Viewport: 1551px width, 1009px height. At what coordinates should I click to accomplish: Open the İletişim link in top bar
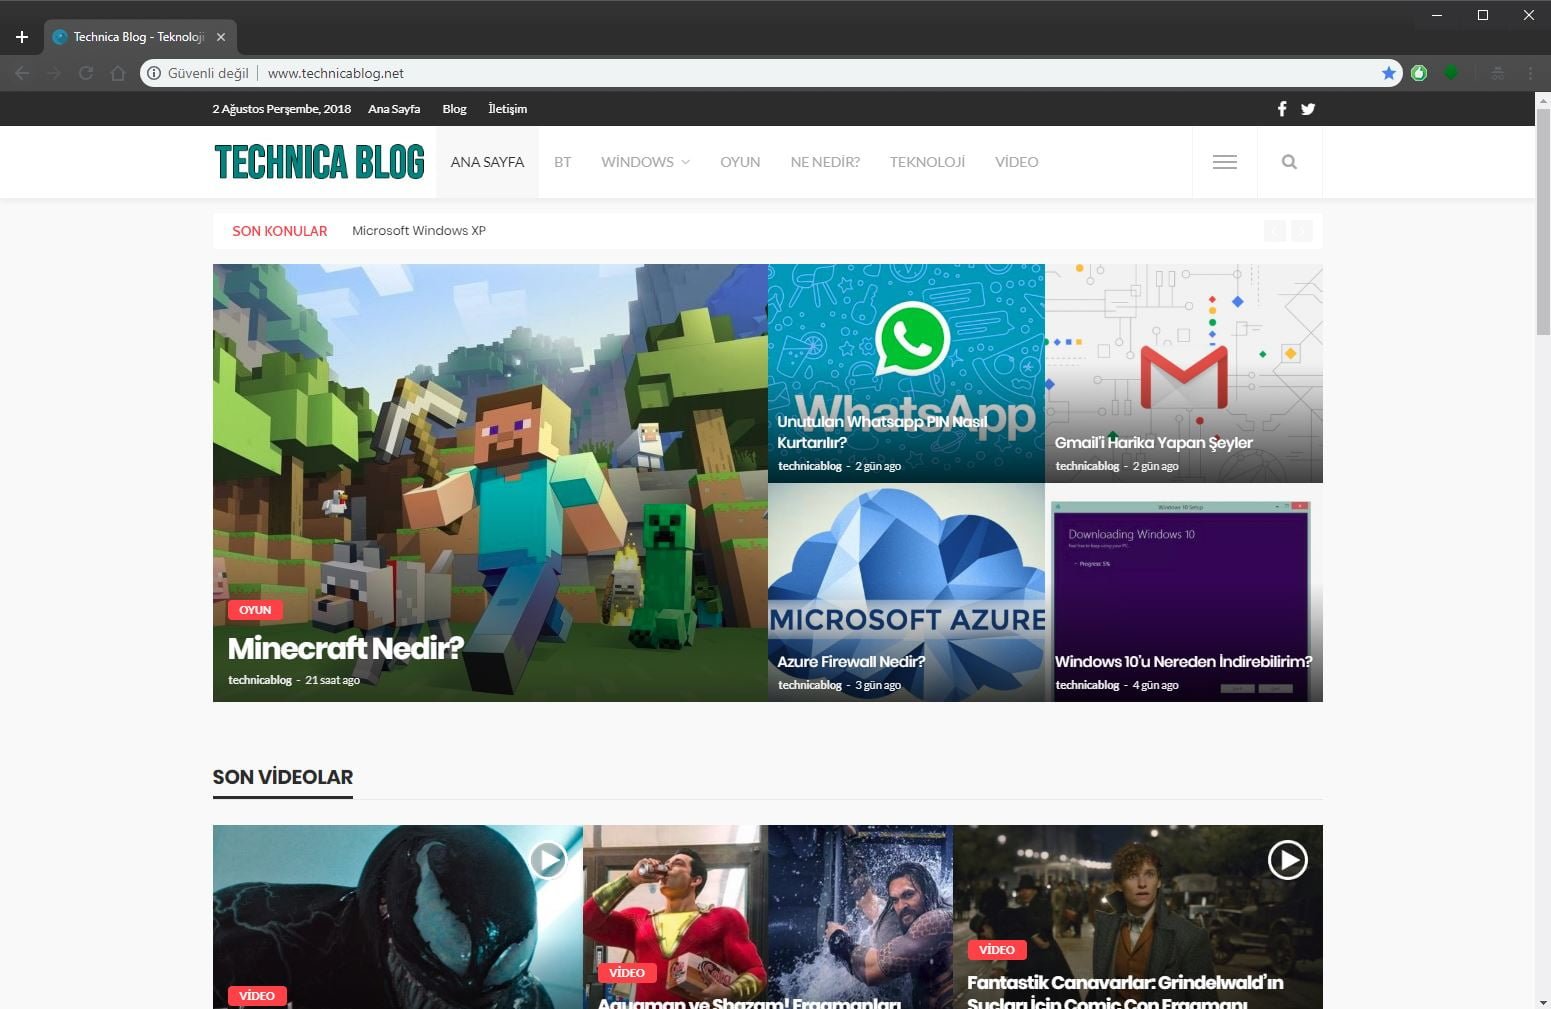click(x=507, y=109)
